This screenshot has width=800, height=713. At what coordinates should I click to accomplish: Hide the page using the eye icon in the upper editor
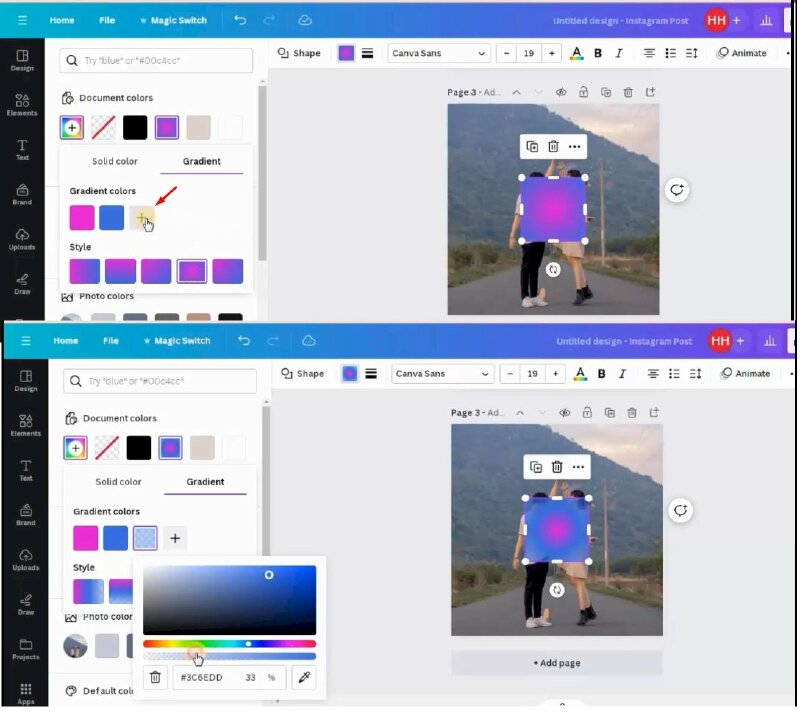click(x=561, y=92)
